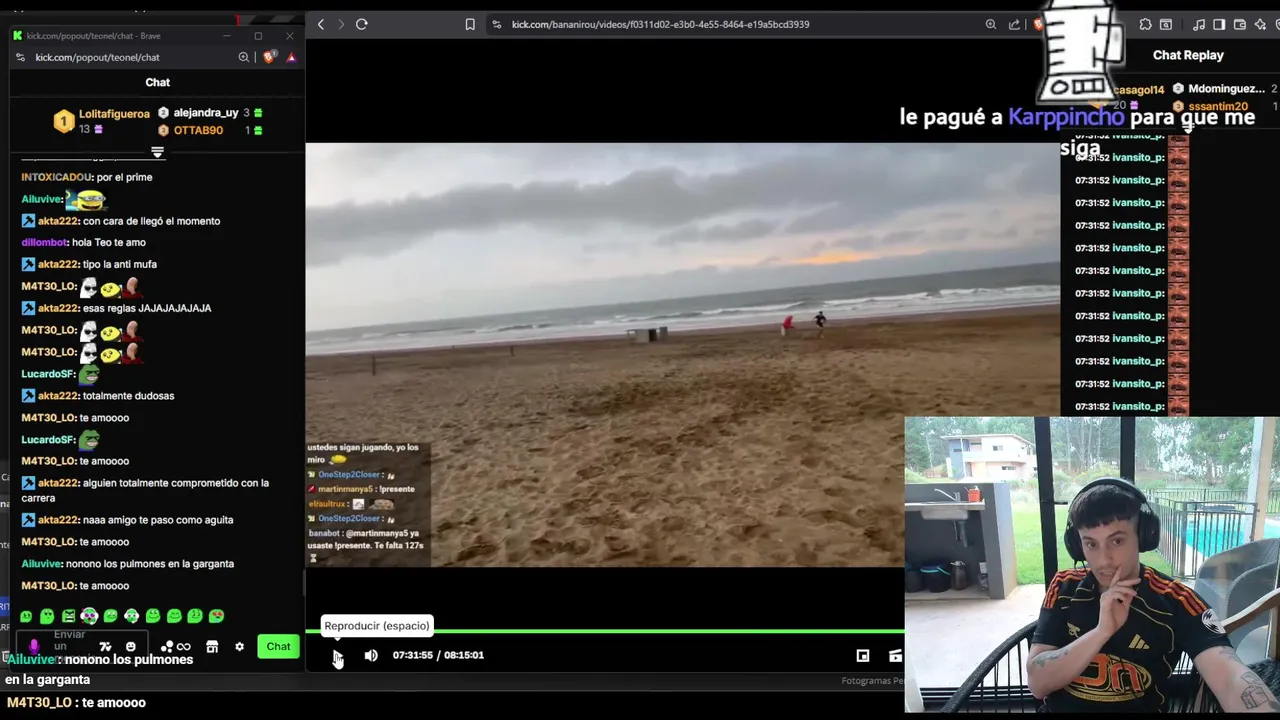Click the share icon in the main toolbar

coord(1015,24)
